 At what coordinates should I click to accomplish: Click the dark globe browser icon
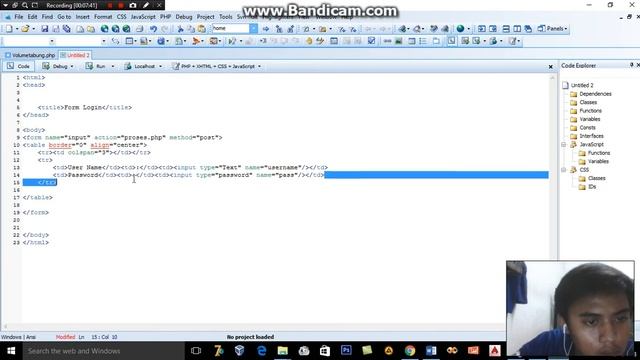(x=460, y=29)
